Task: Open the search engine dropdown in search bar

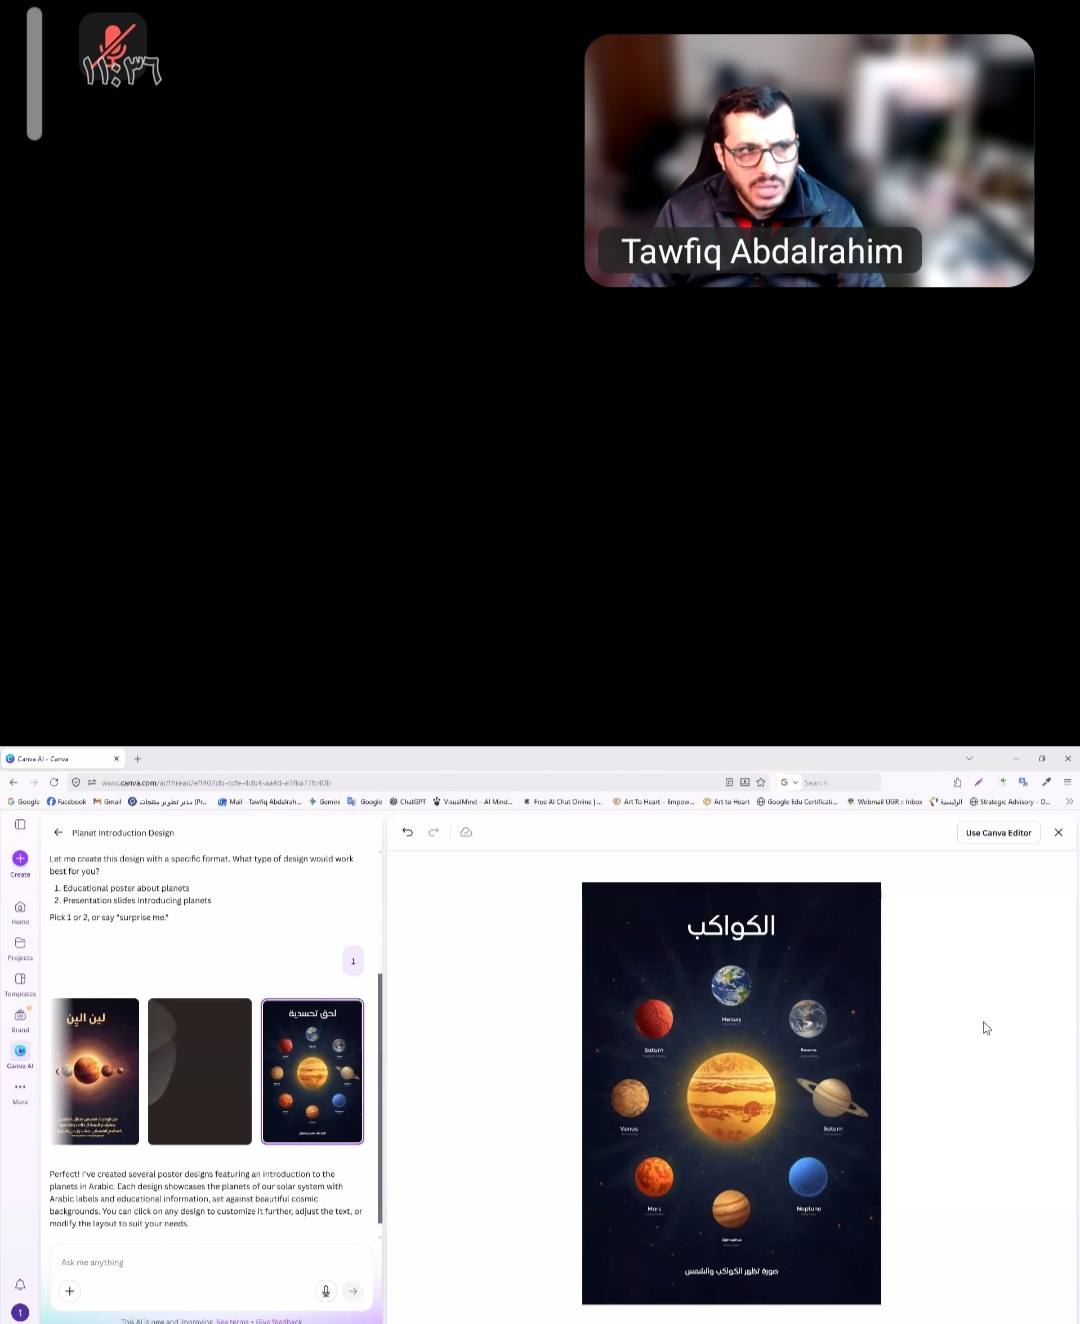Action: [789, 782]
